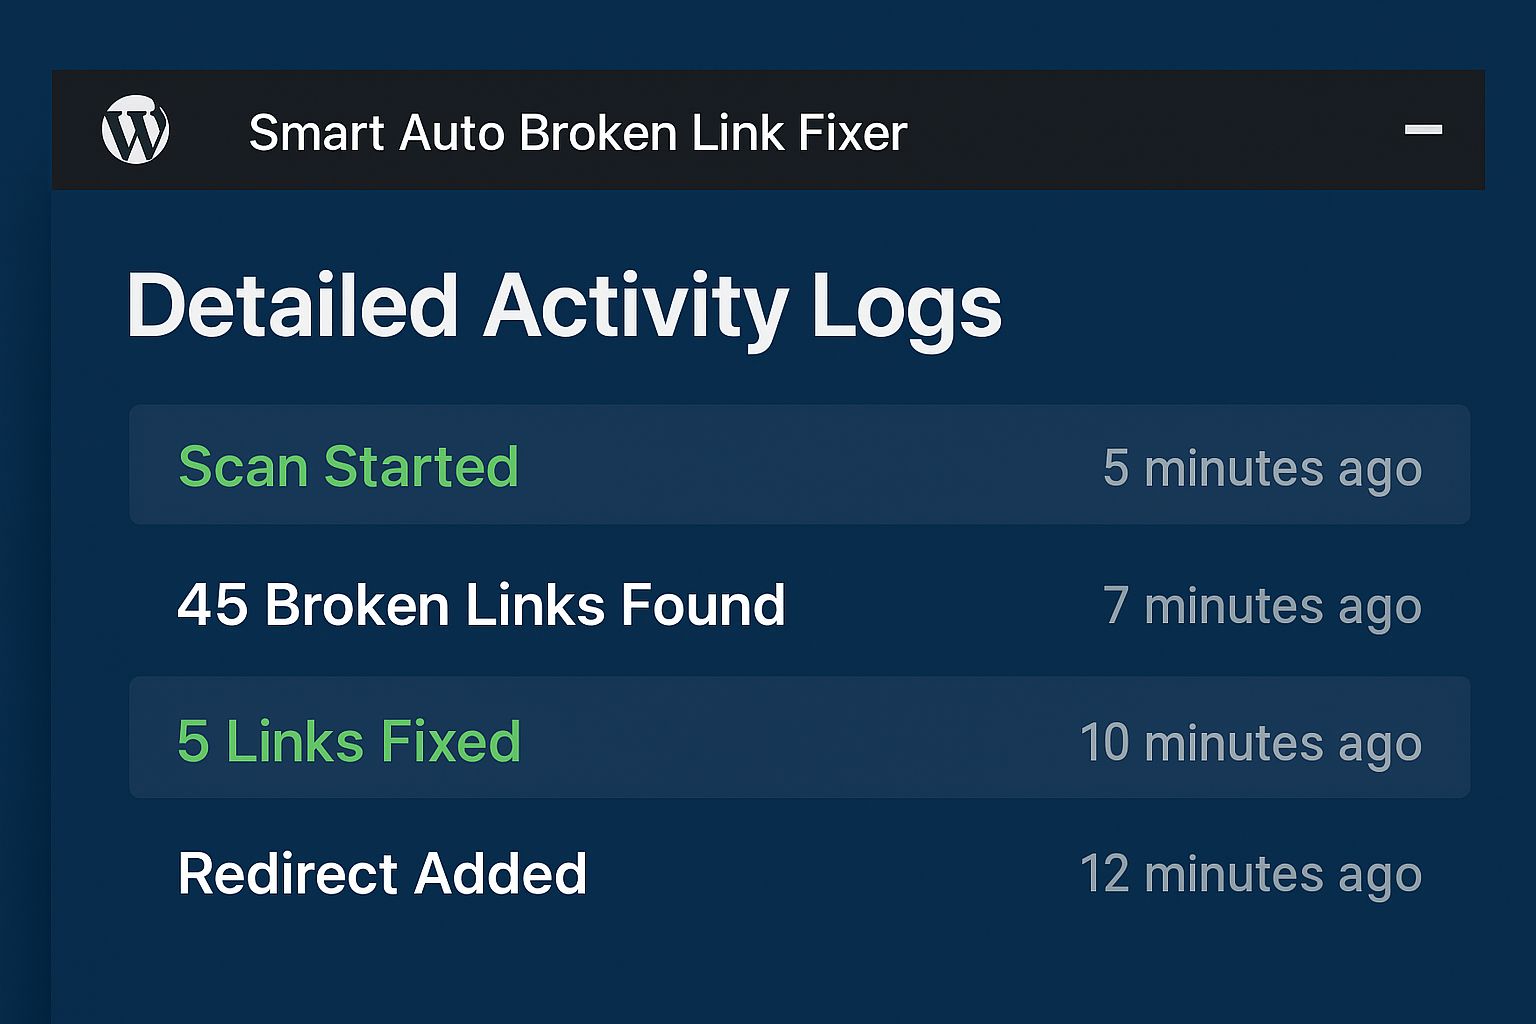
Task: Click the 10 minutes ago timestamp
Action: pos(1250,743)
